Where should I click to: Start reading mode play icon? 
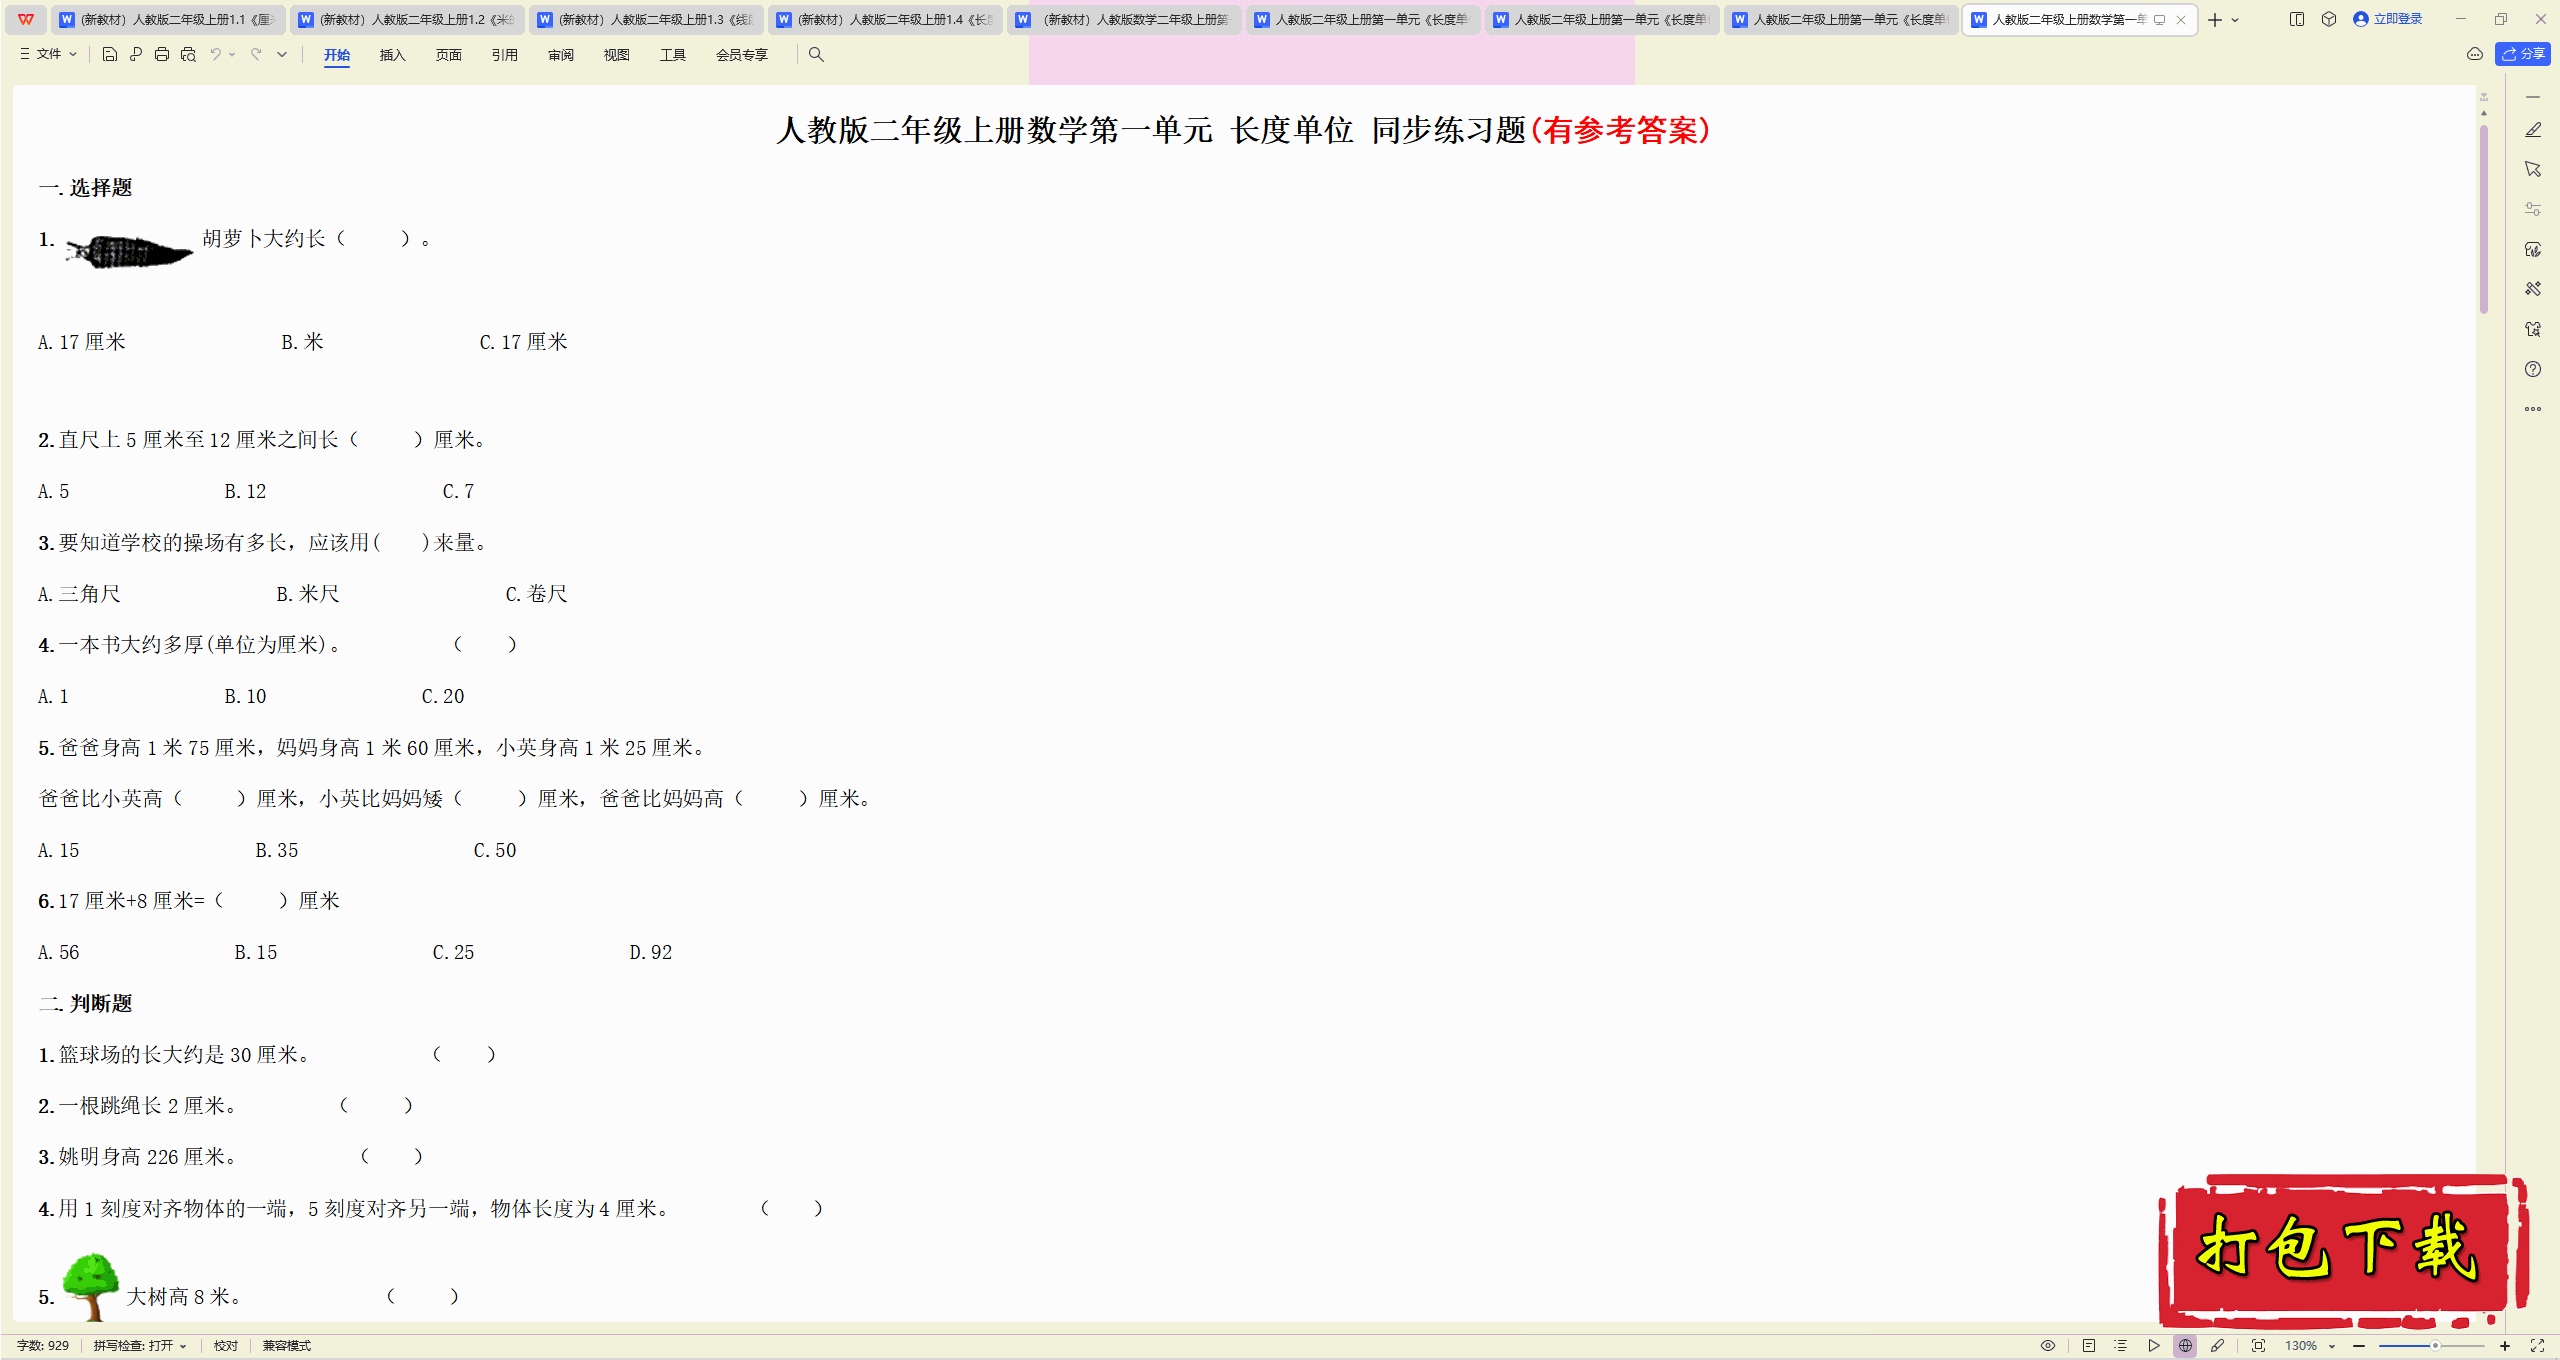[2154, 1346]
